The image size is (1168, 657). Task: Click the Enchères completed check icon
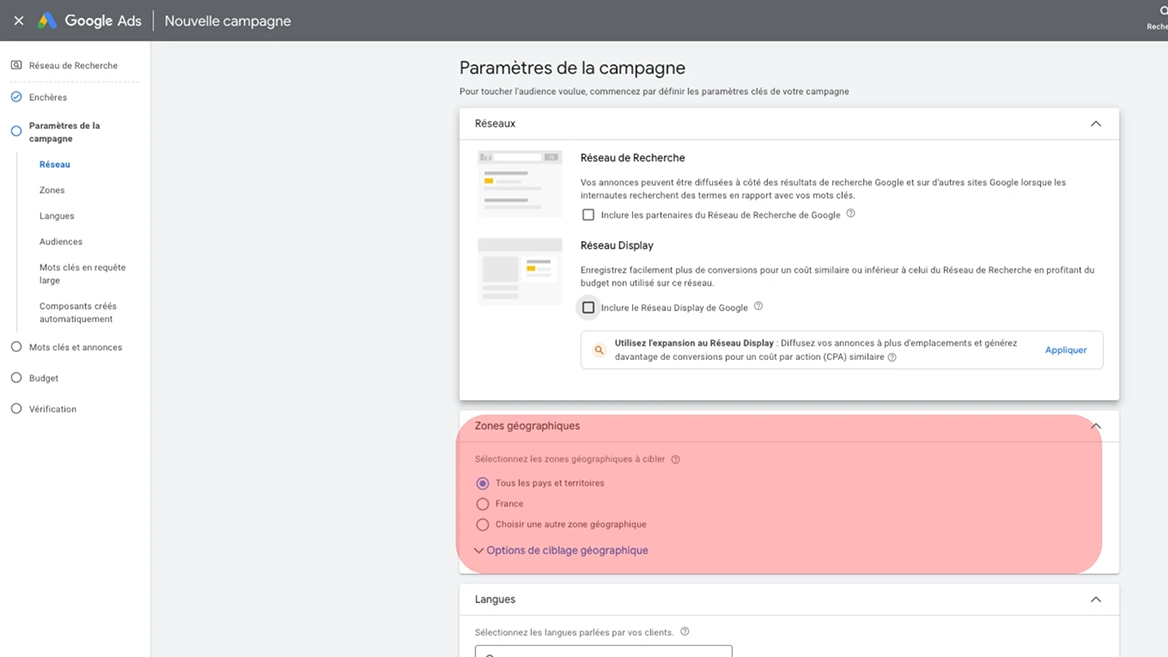click(16, 97)
